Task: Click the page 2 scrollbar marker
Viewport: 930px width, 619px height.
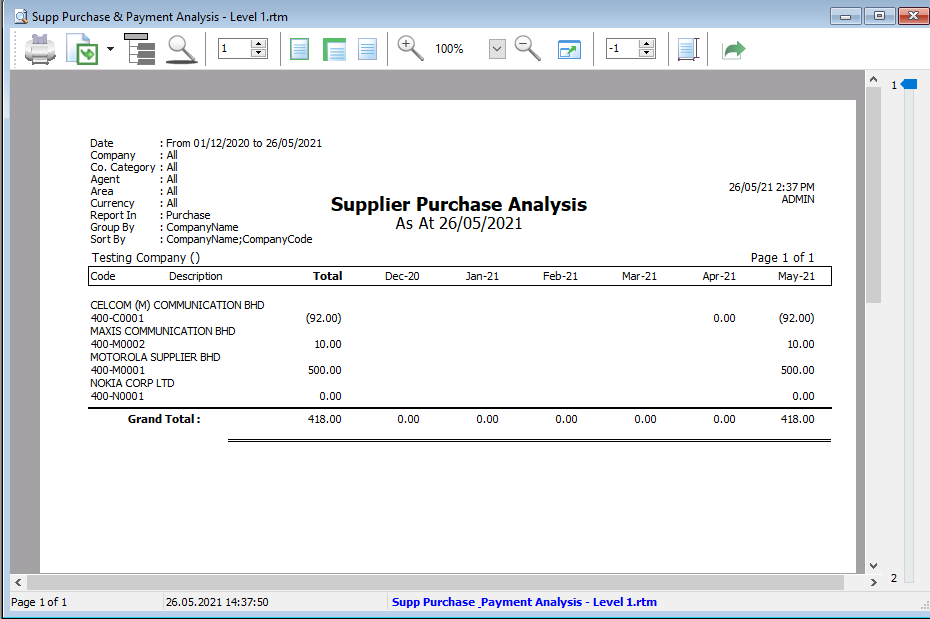Action: 893,578
